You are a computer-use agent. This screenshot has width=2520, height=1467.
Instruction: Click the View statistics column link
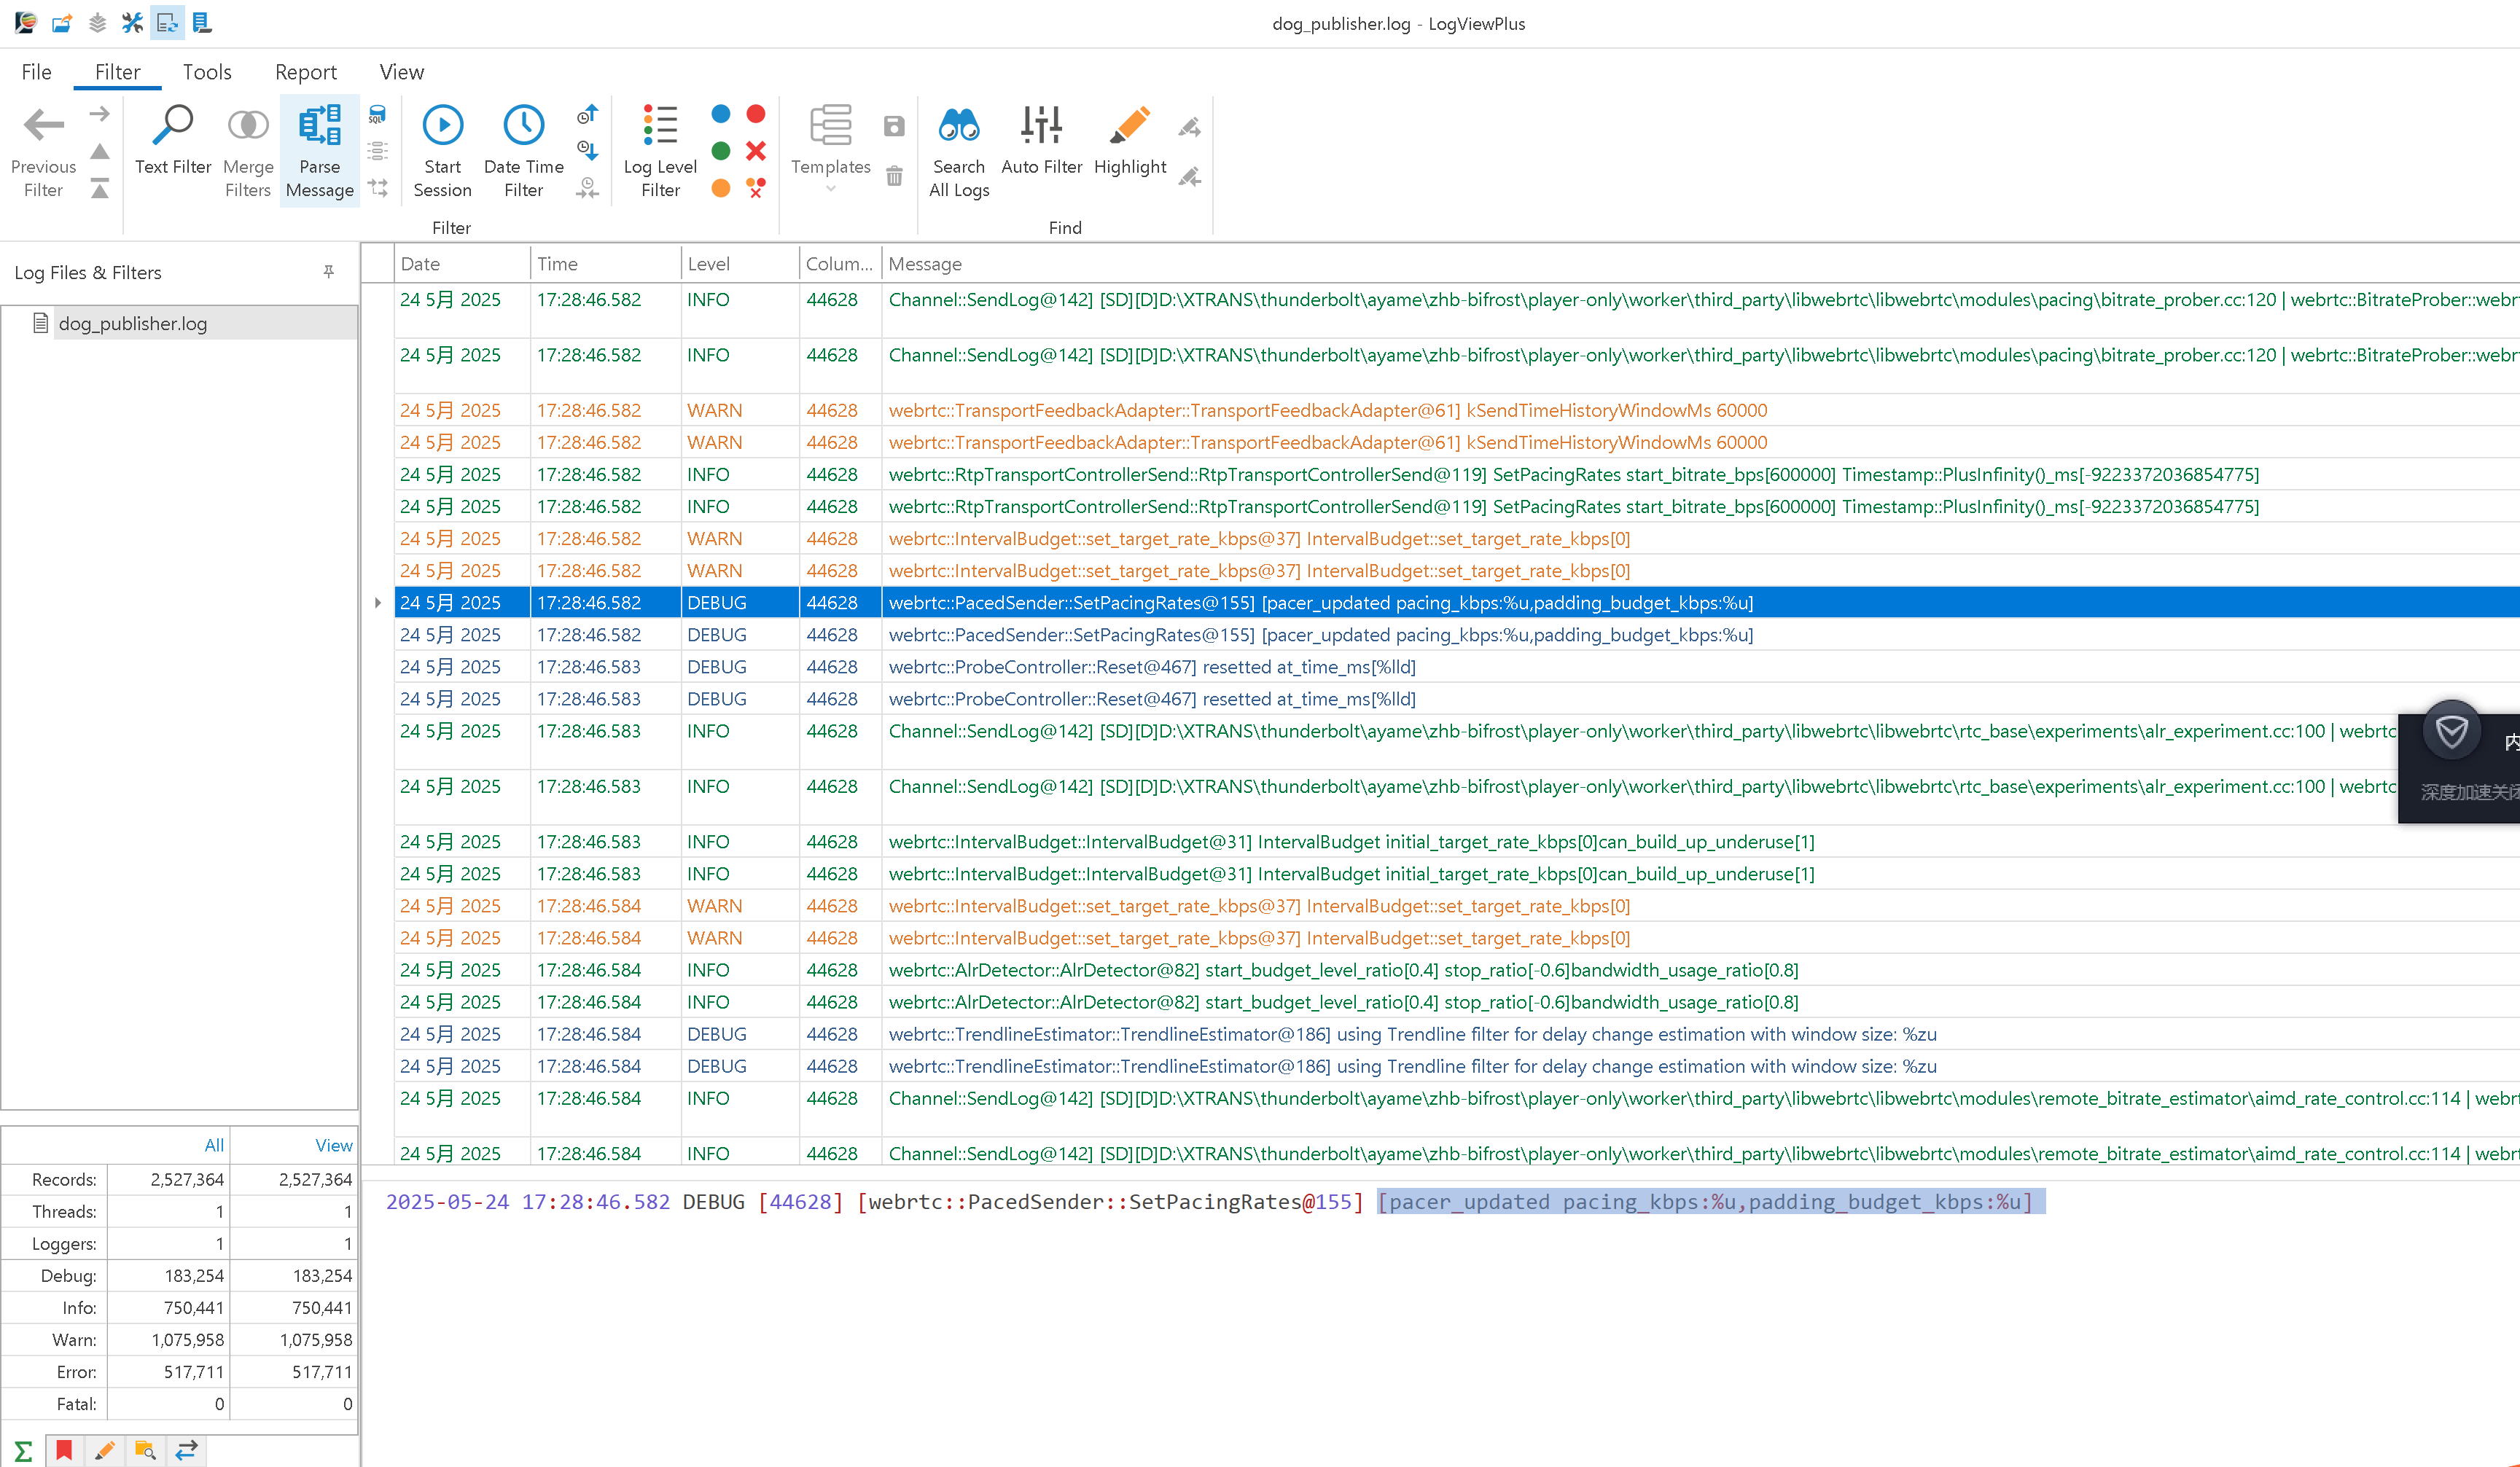333,1146
